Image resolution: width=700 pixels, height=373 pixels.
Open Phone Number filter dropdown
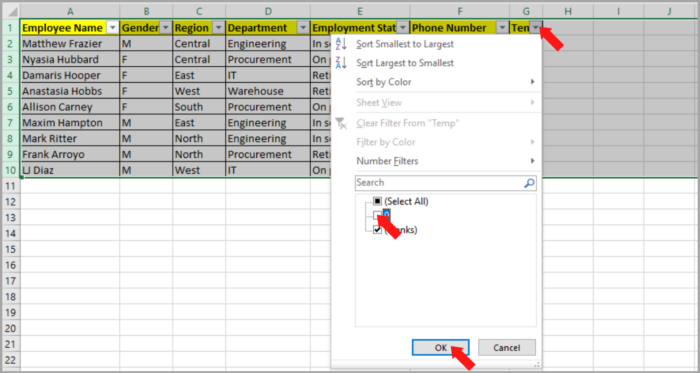pos(503,28)
